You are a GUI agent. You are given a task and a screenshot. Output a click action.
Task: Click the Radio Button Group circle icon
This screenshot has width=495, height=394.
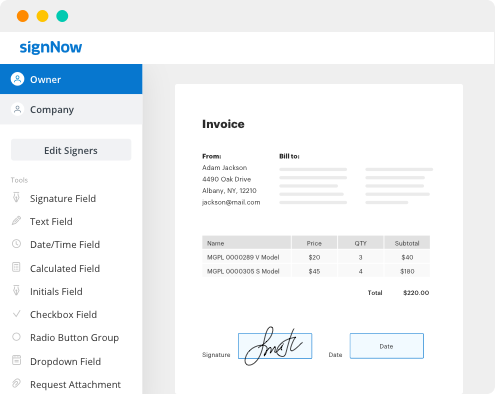16,337
